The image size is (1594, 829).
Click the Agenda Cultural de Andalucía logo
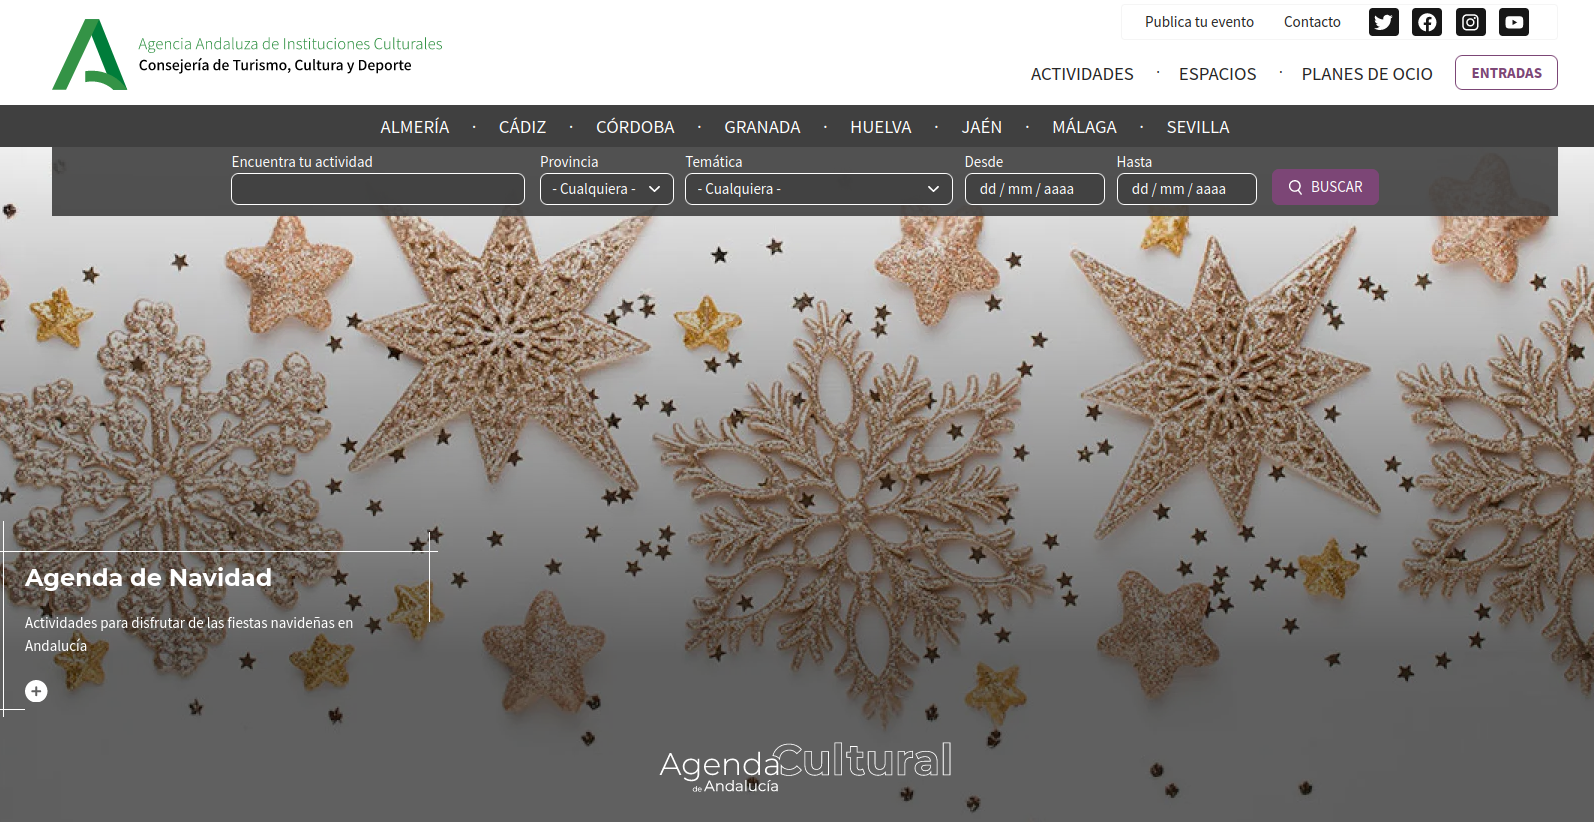(x=806, y=767)
